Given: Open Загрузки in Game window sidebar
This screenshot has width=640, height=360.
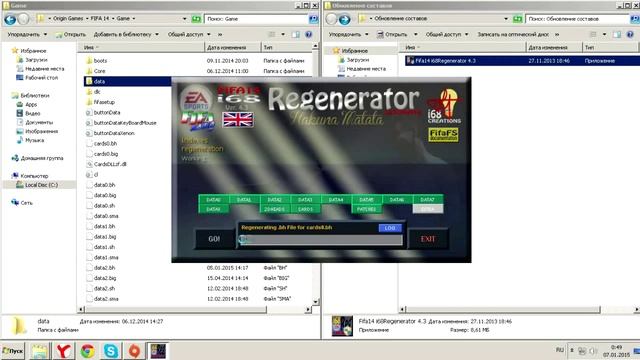Looking at the screenshot, I should point(36,60).
